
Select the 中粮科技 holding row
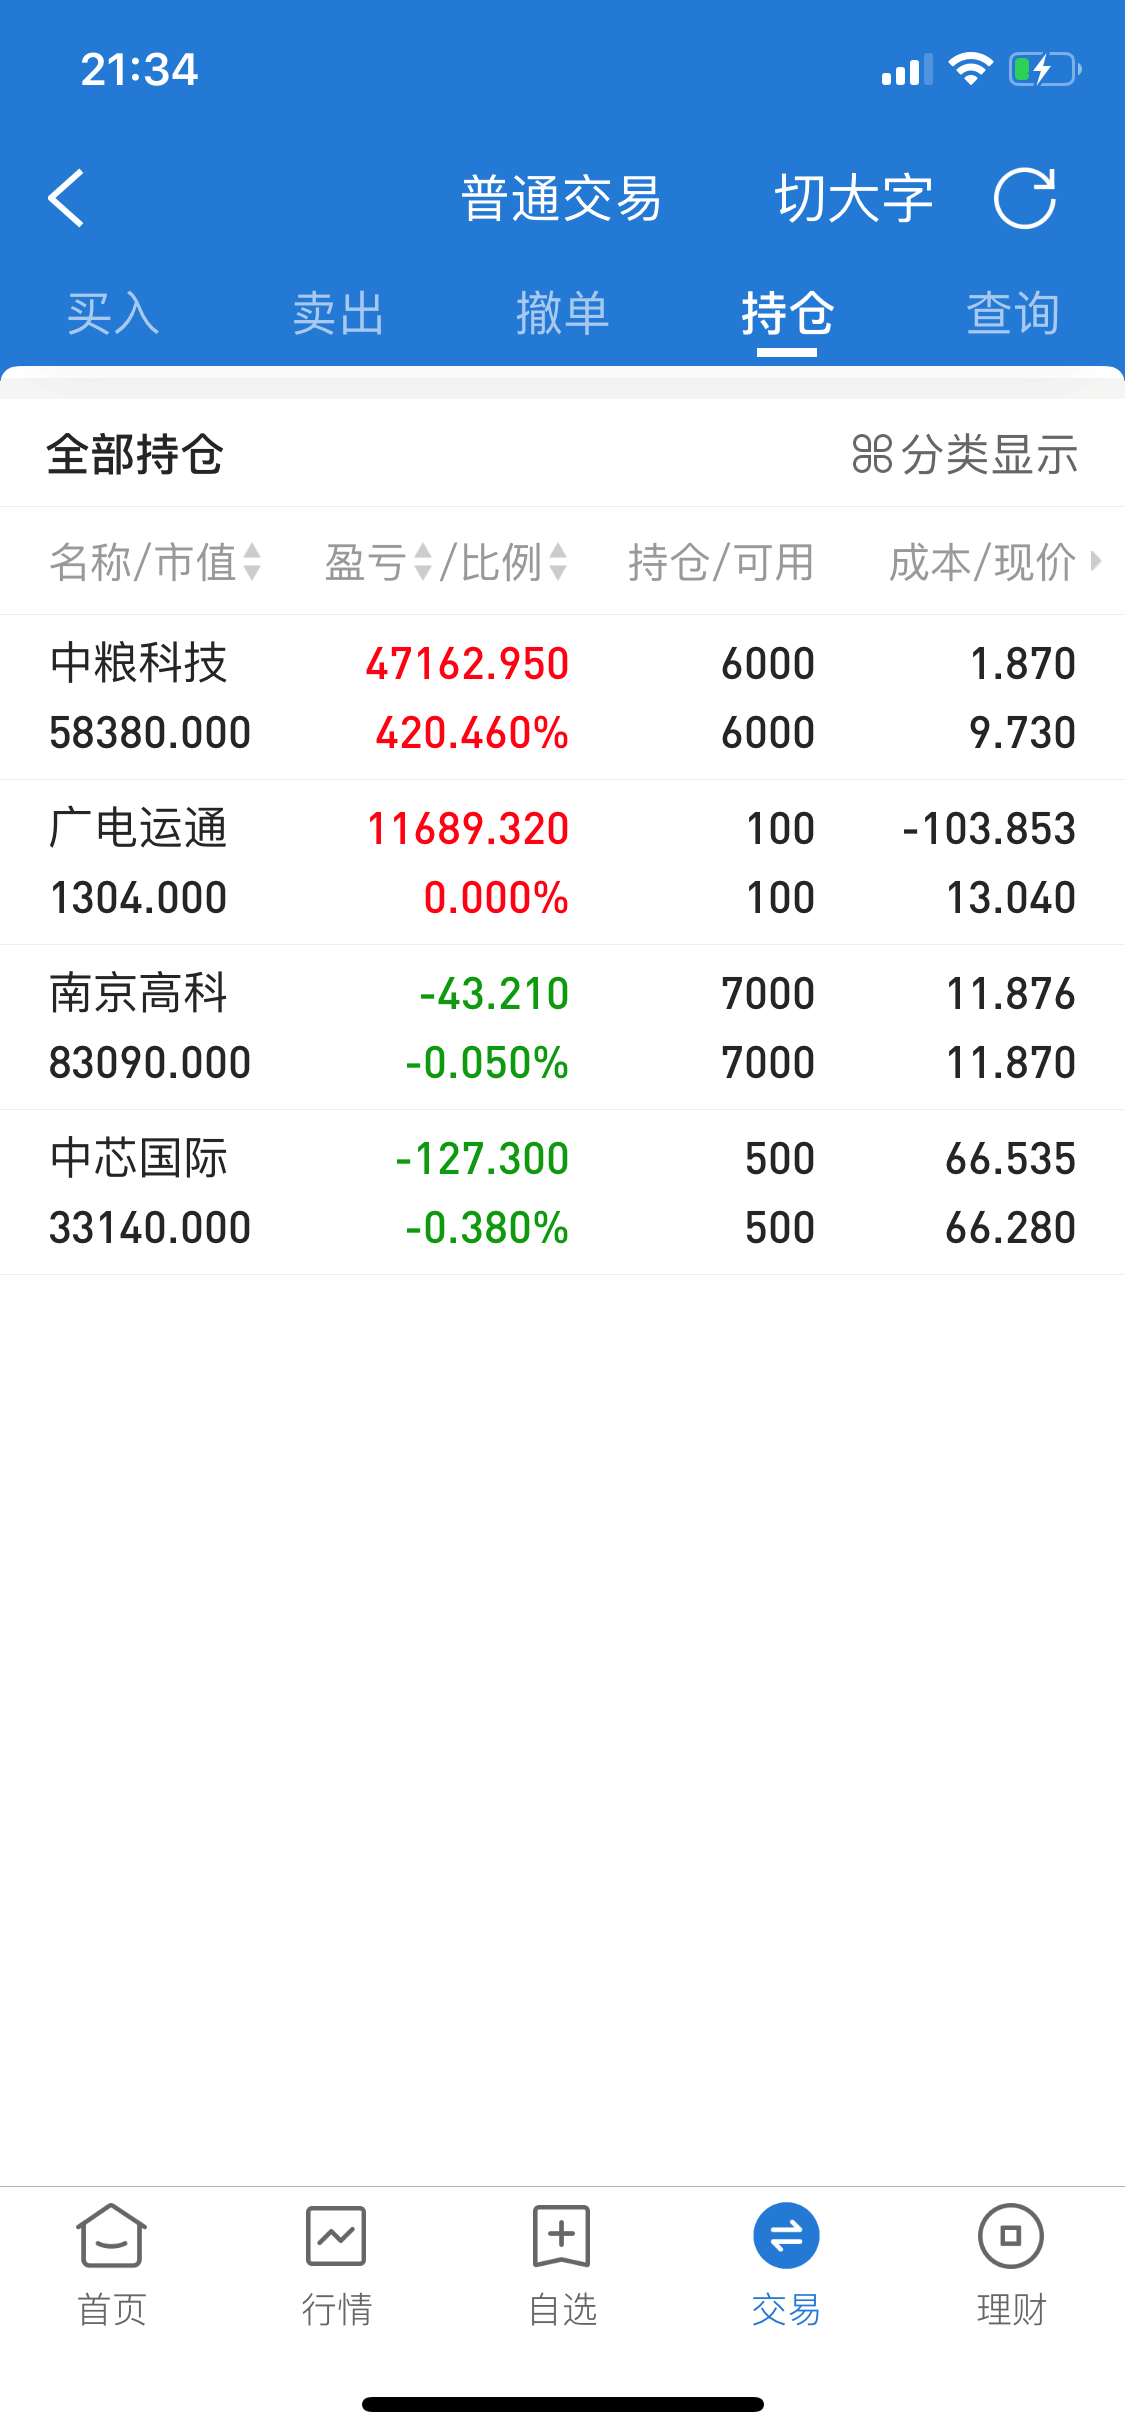pyautogui.click(x=562, y=698)
